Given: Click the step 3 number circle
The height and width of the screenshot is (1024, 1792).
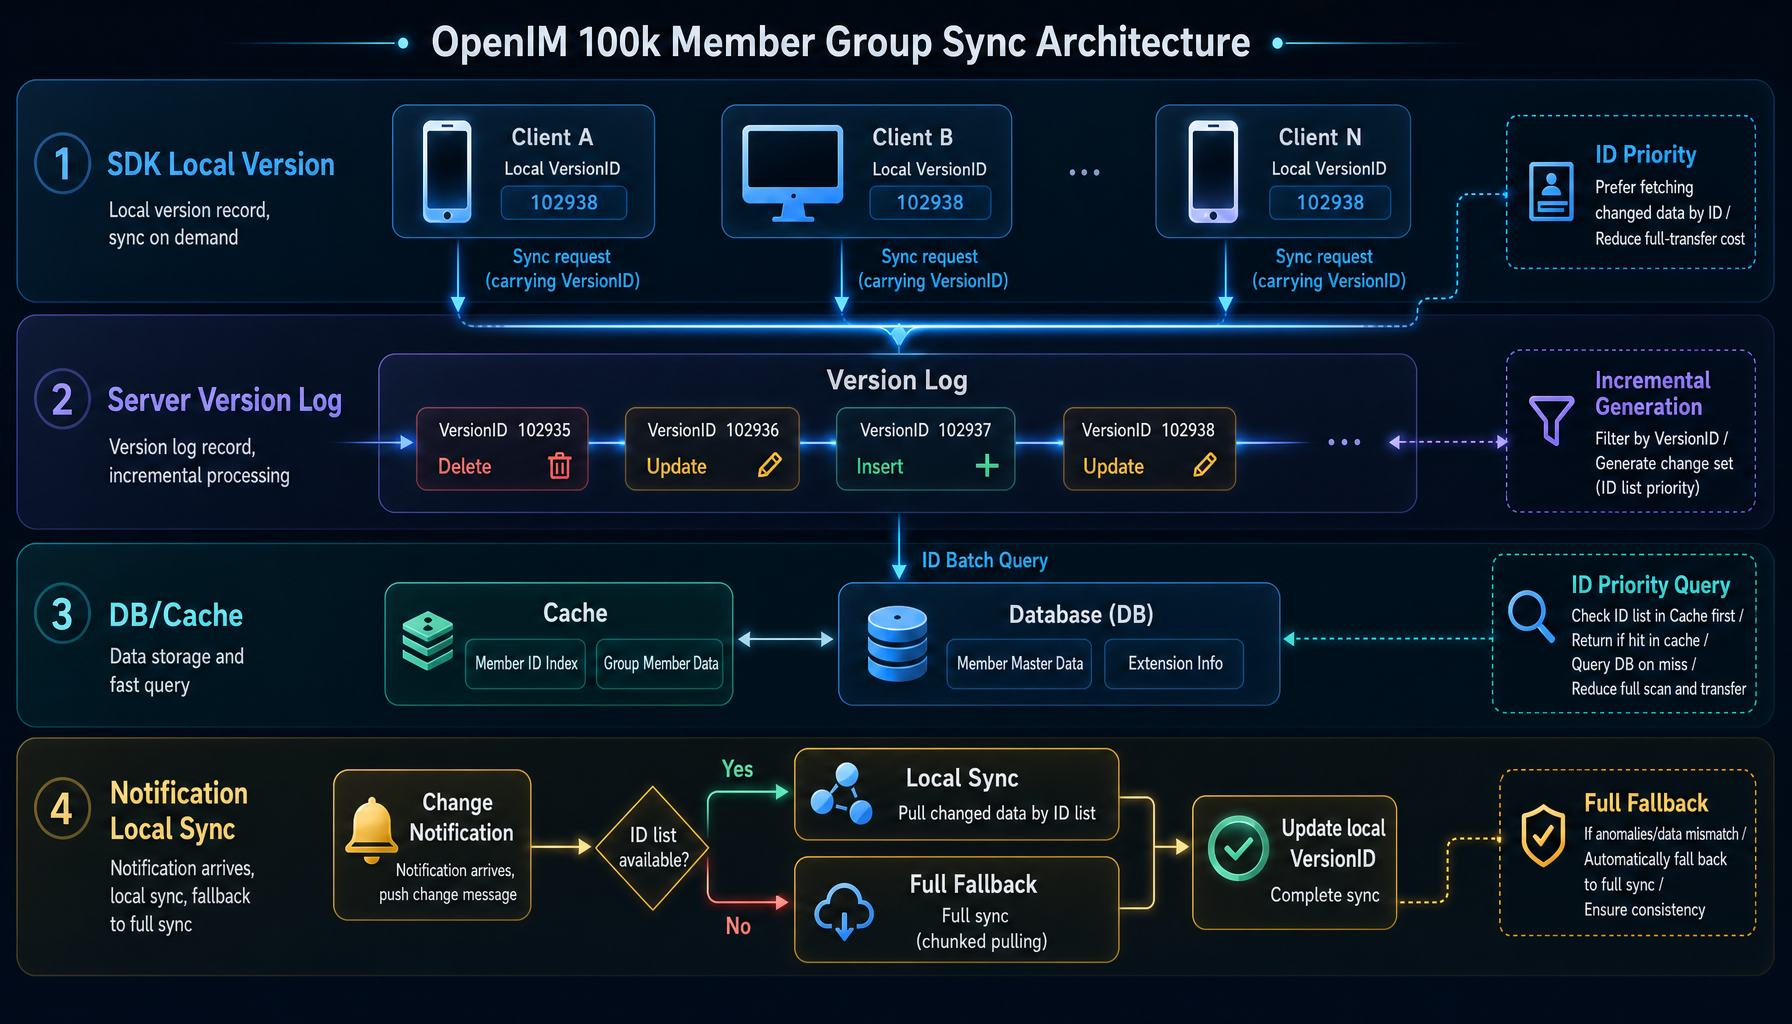Looking at the screenshot, I should pos(62,614).
